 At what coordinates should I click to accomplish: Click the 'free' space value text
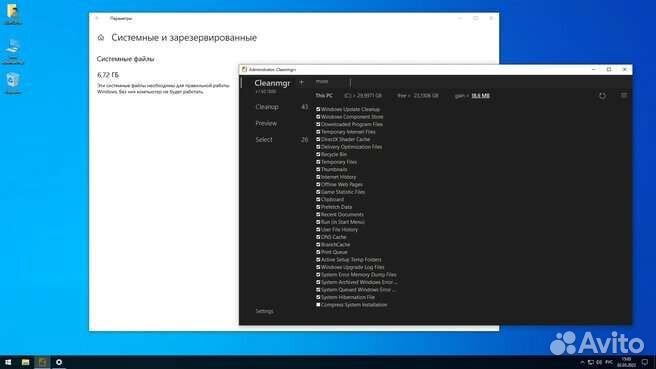point(418,96)
